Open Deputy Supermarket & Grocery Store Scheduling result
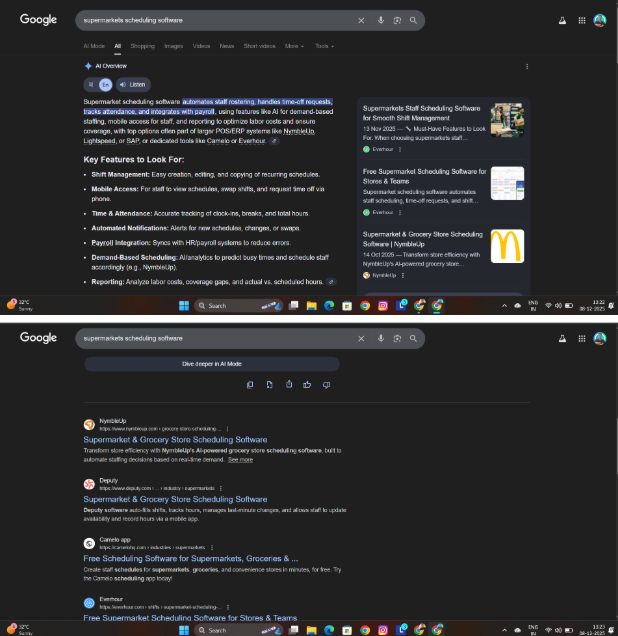The width and height of the screenshot is (618, 636). click(175, 499)
